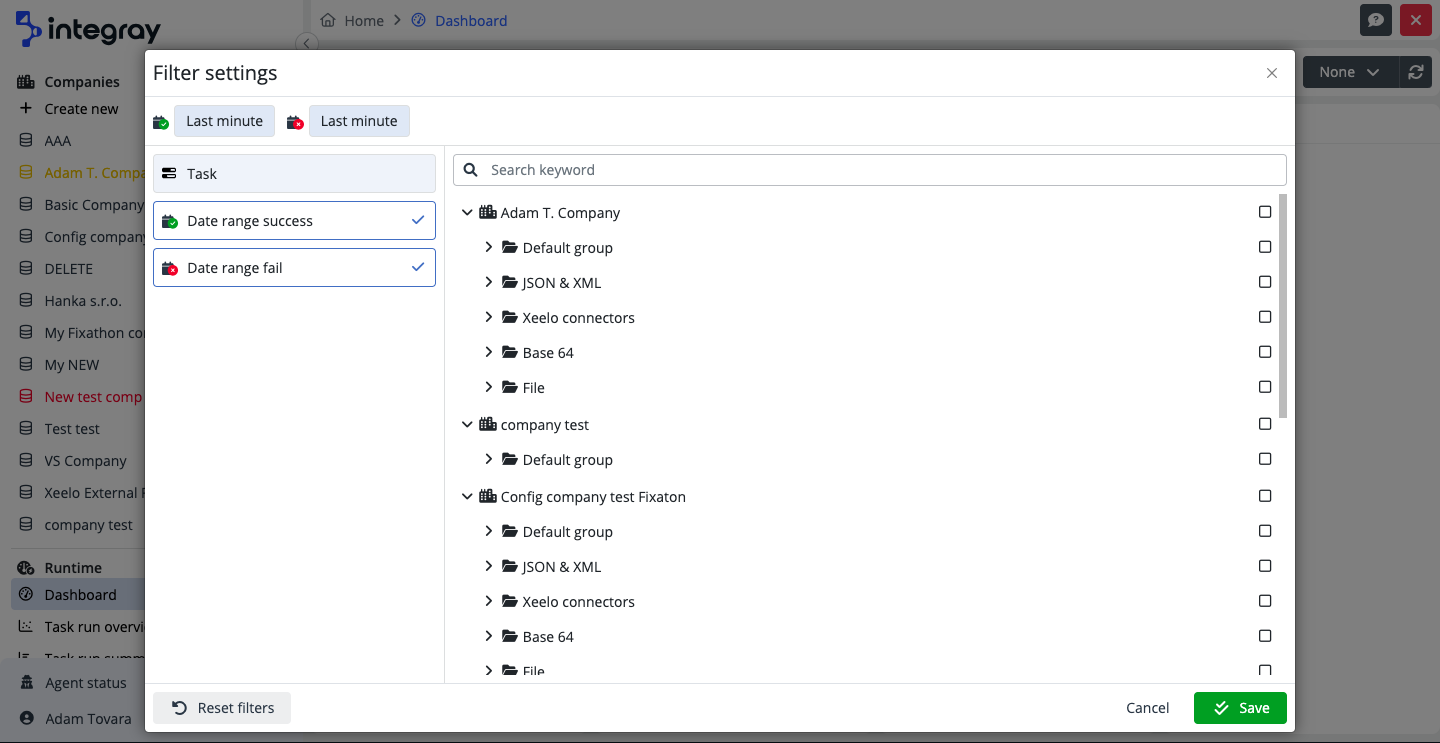Click the Adam T. Company building icon
Viewport: 1440px width, 743px height.
click(x=488, y=212)
